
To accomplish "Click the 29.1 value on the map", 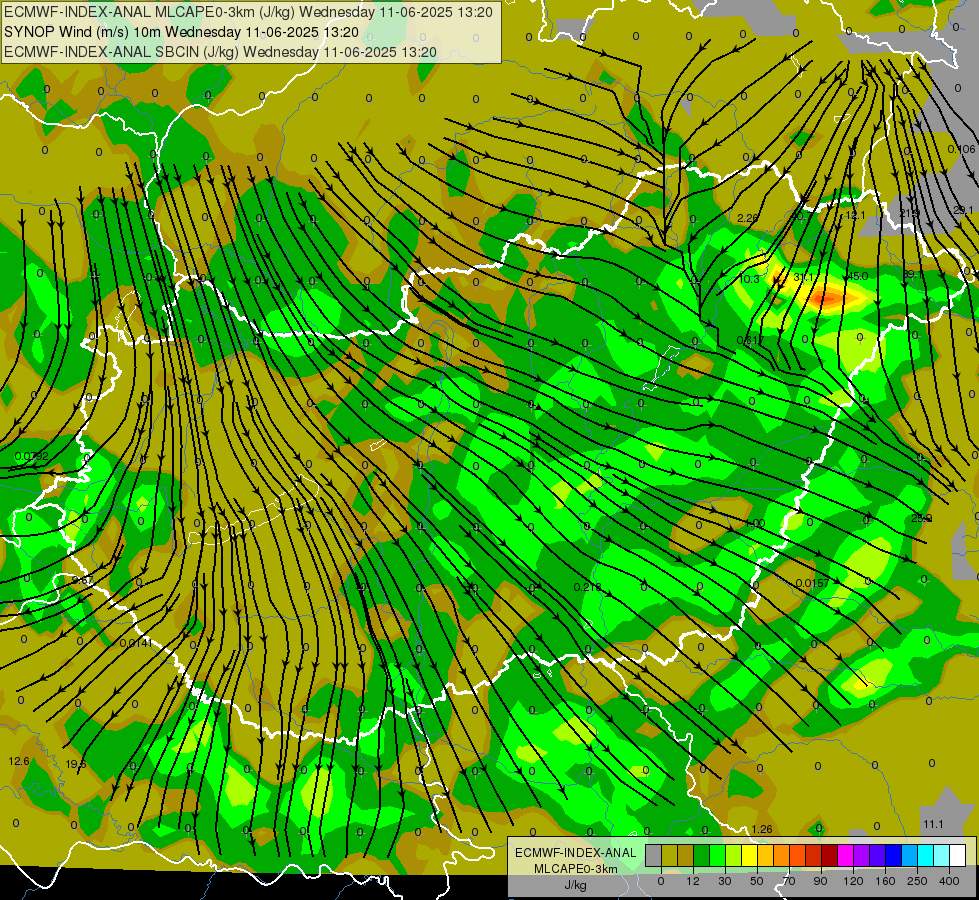I will point(963,210).
